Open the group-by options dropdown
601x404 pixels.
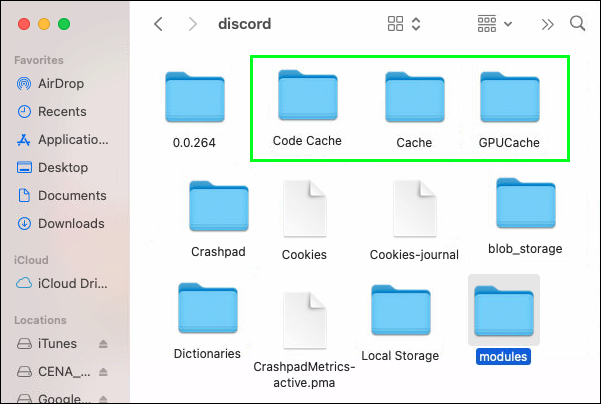[x=494, y=23]
